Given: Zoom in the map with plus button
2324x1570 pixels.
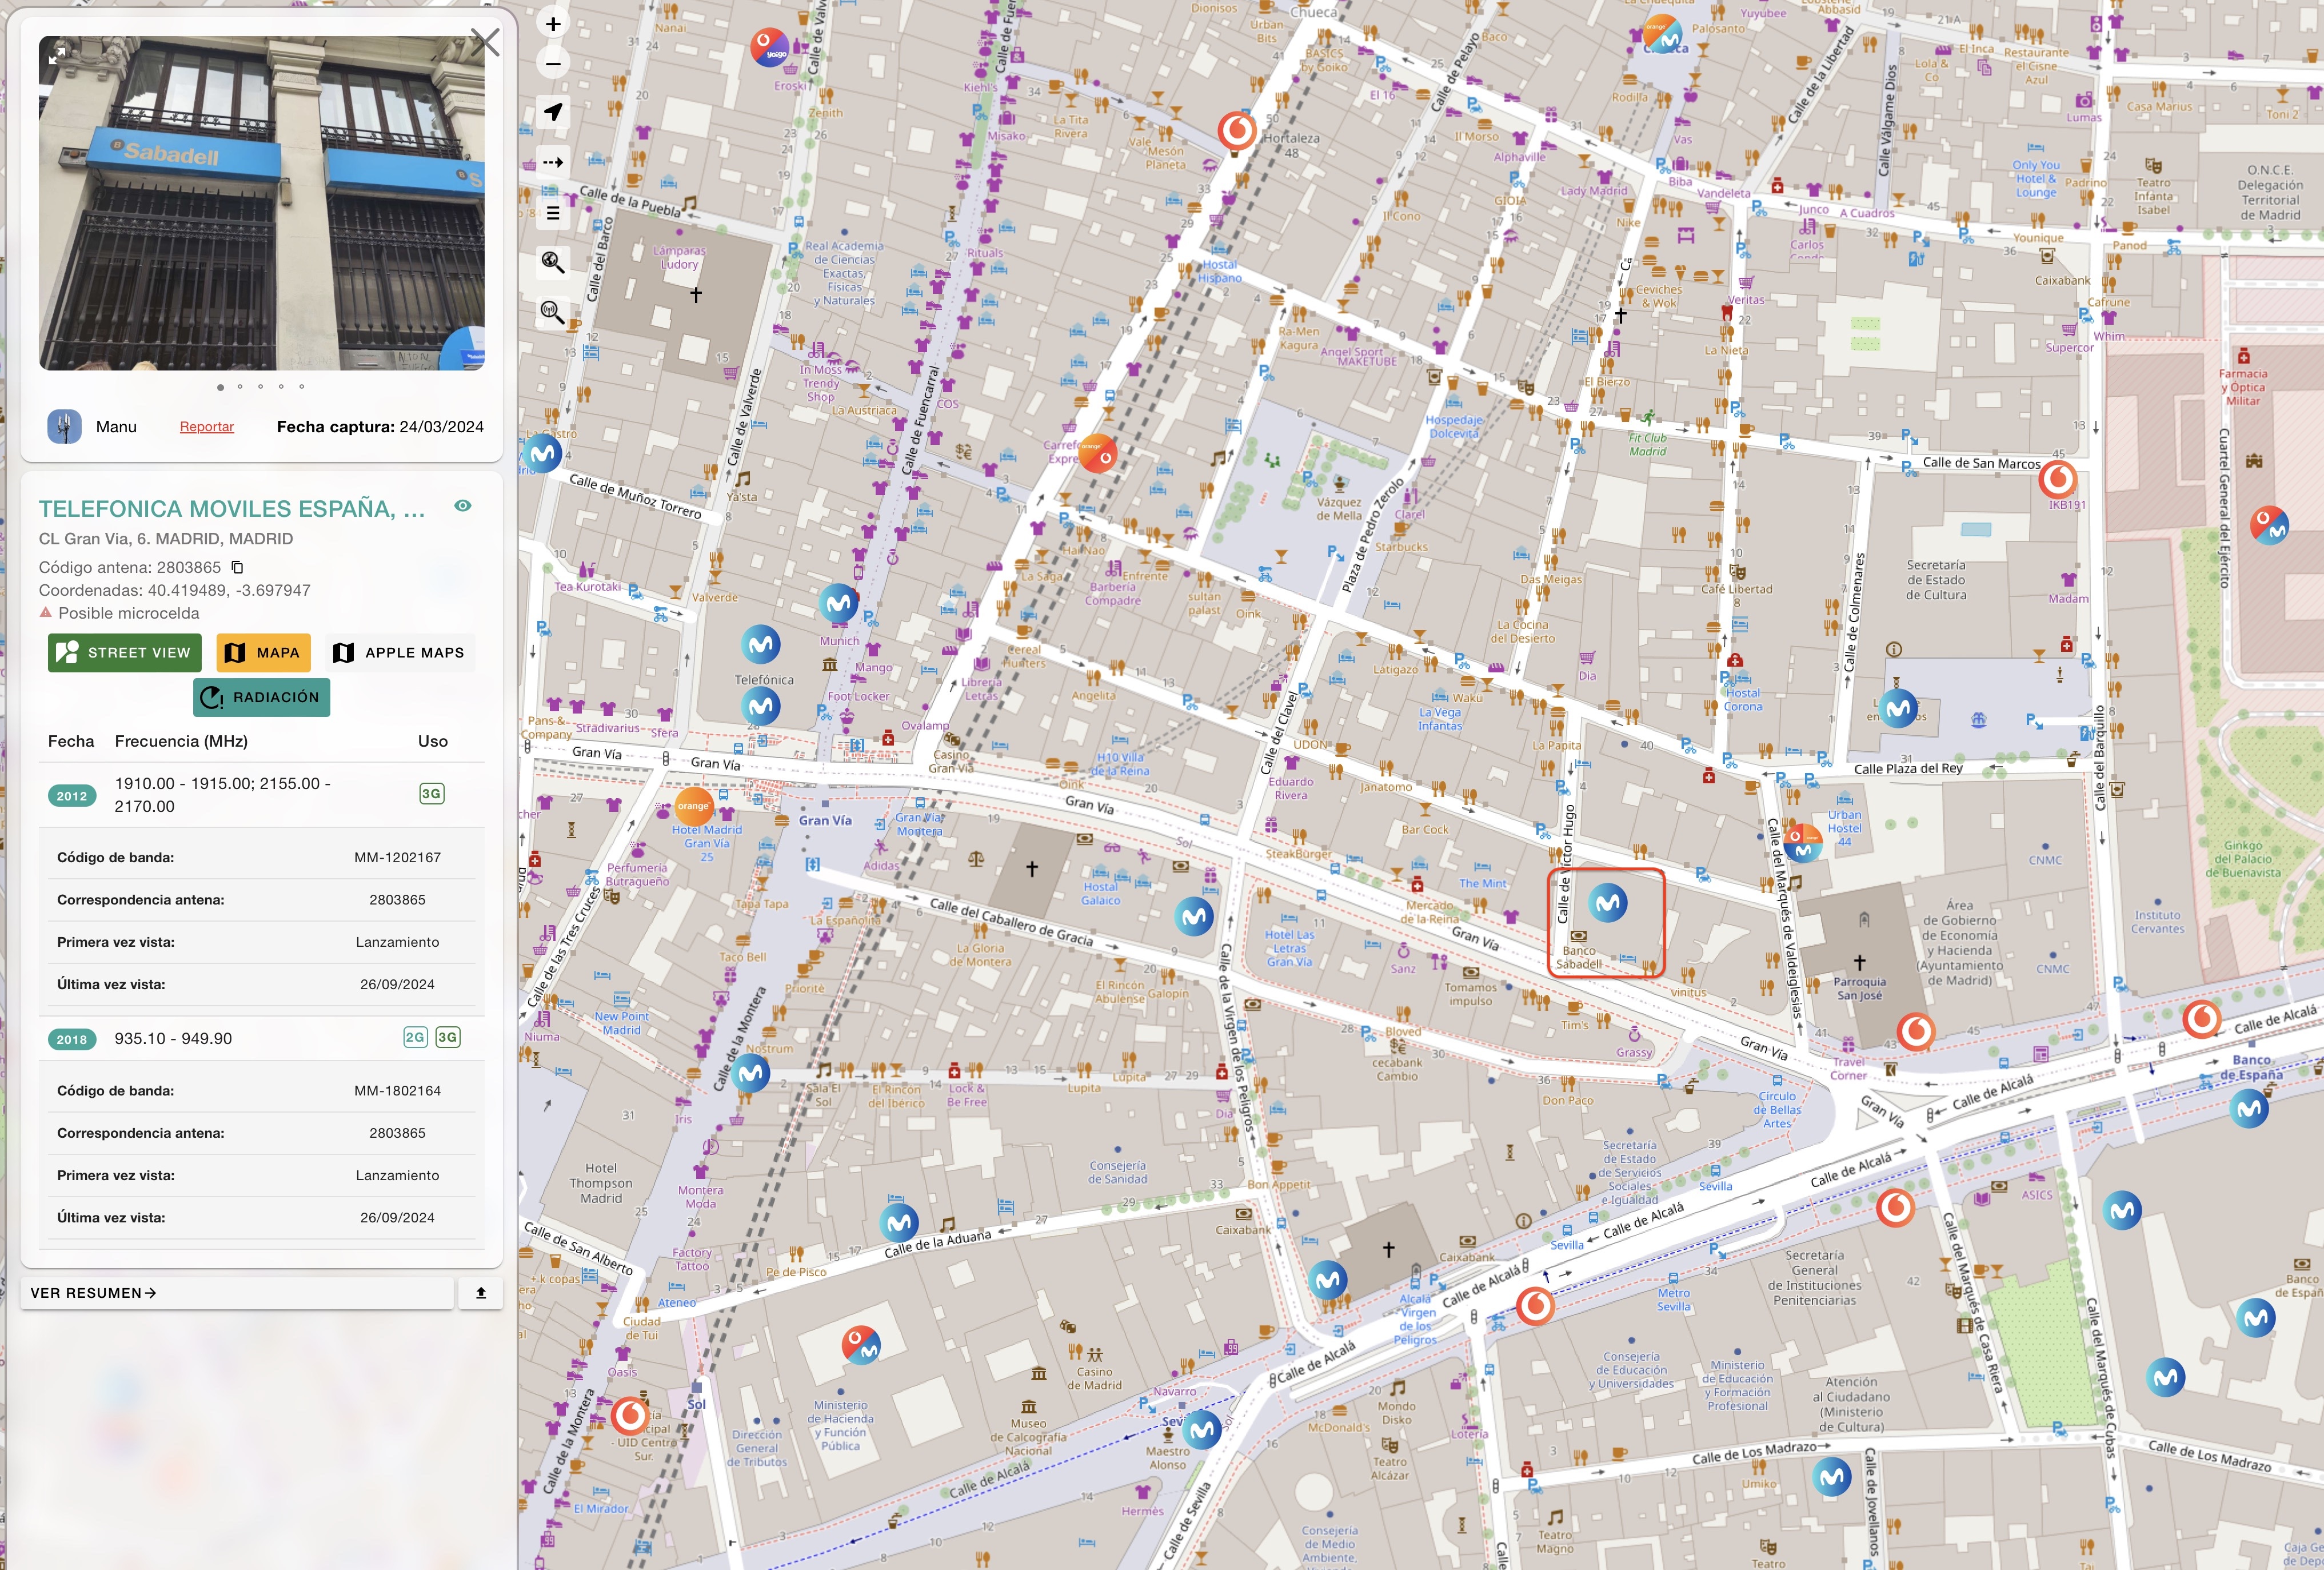Looking at the screenshot, I should click(x=553, y=23).
